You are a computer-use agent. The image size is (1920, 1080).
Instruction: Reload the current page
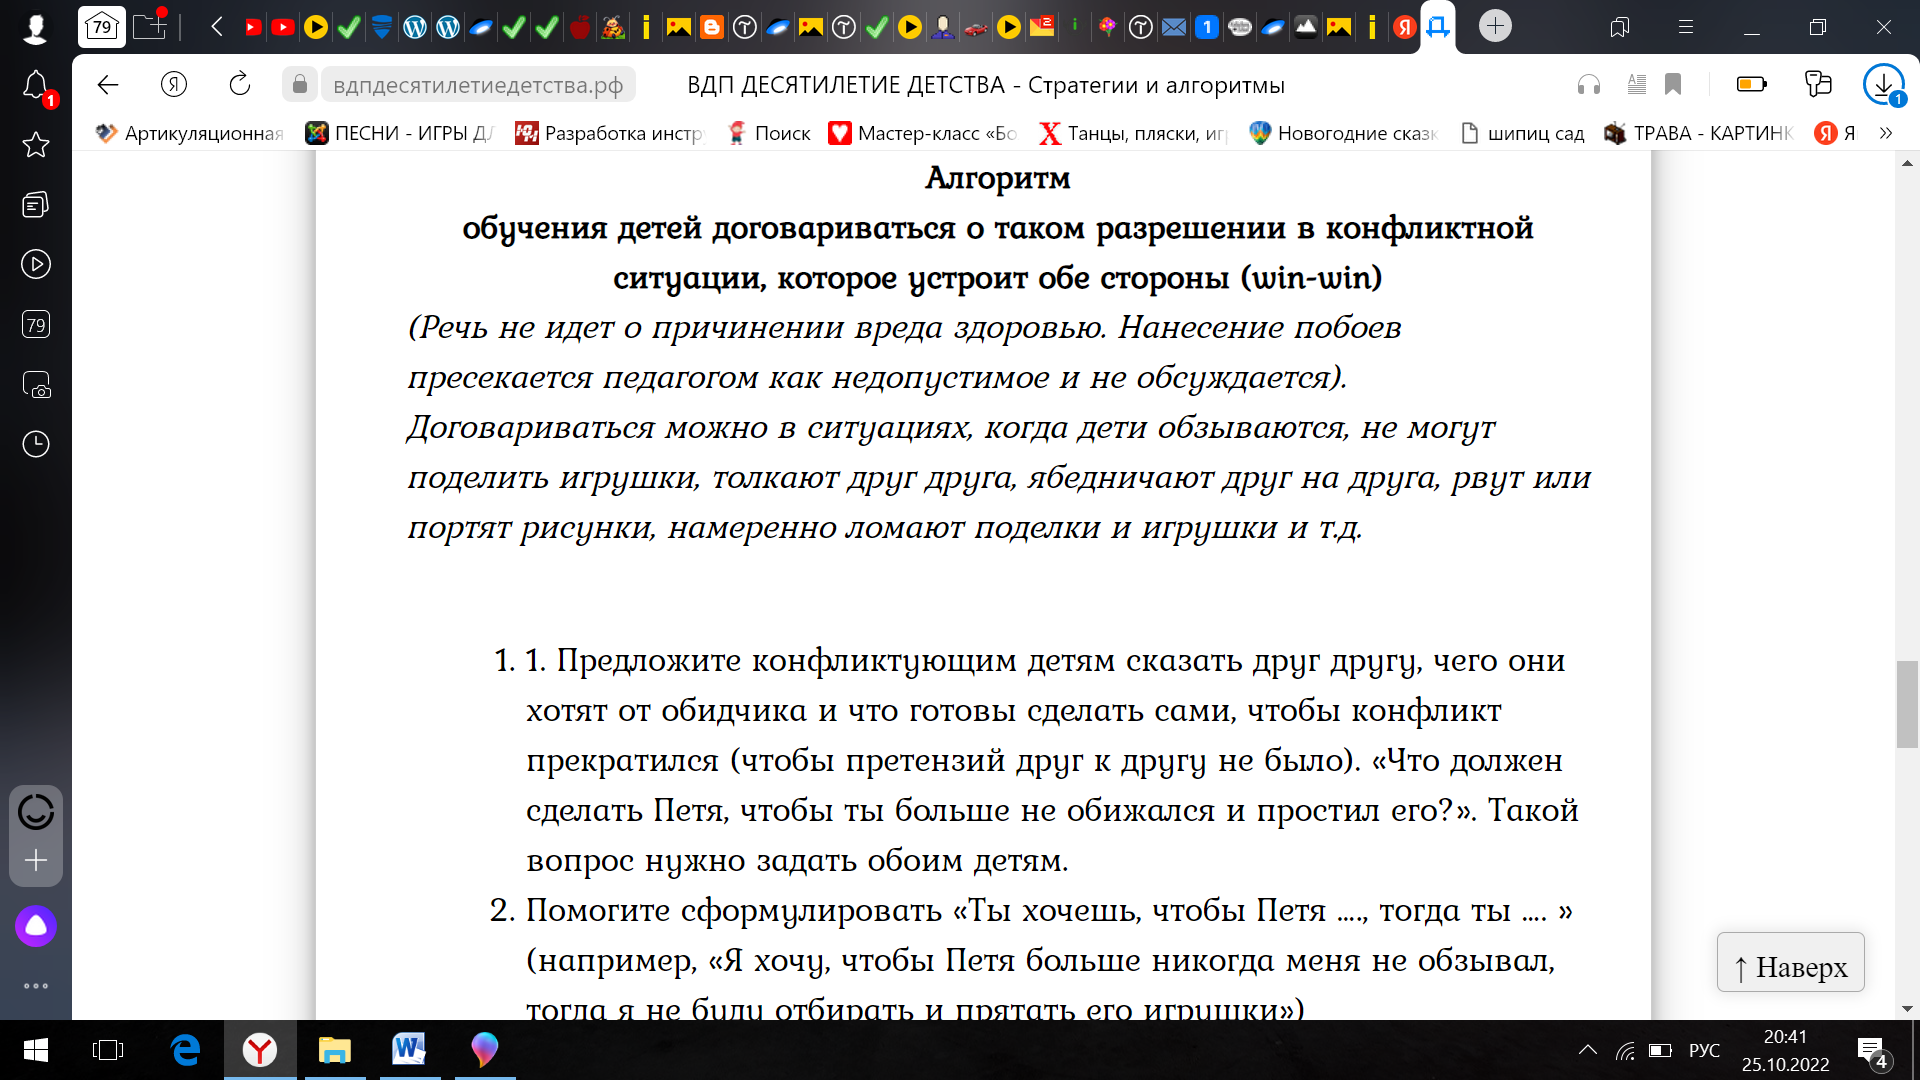tap(240, 85)
